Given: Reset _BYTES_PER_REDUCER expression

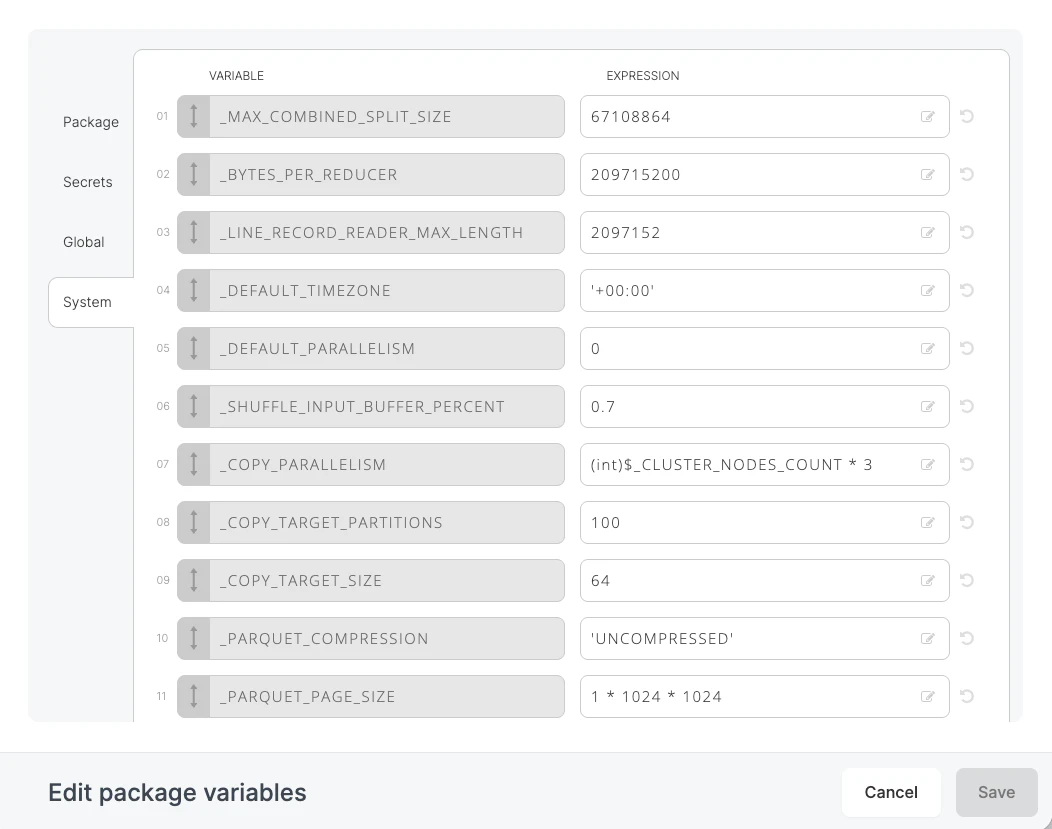Looking at the screenshot, I should click(966, 174).
